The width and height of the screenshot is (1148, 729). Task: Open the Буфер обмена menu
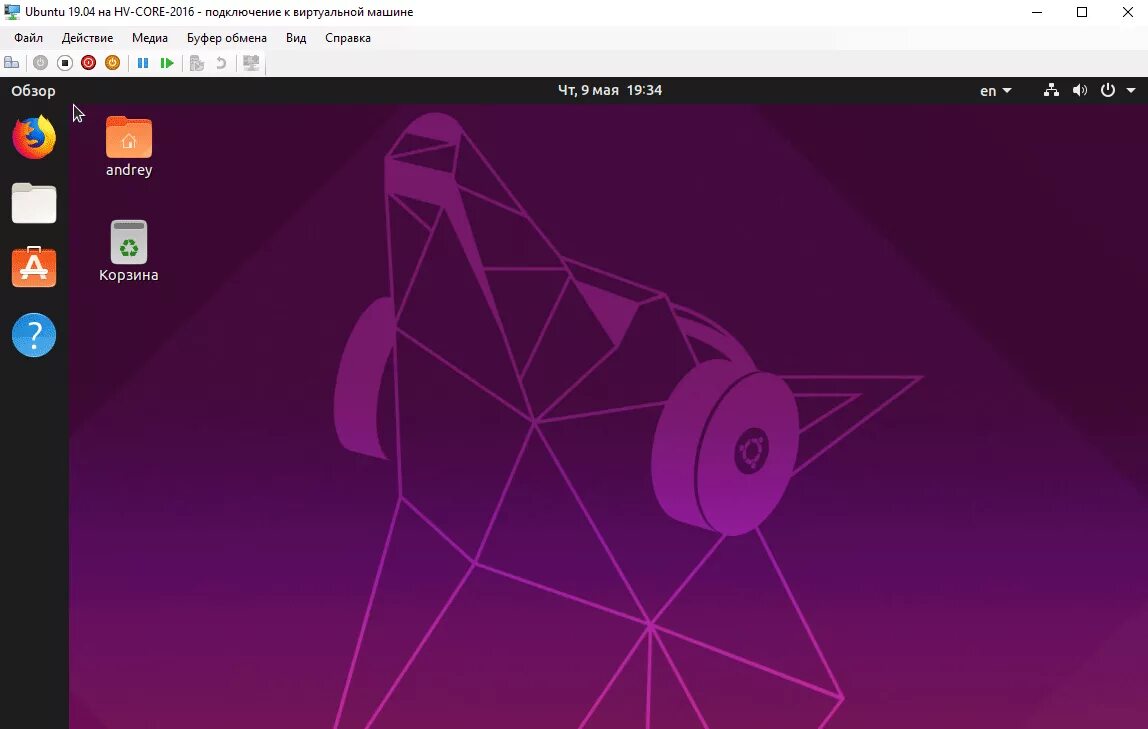tap(226, 38)
